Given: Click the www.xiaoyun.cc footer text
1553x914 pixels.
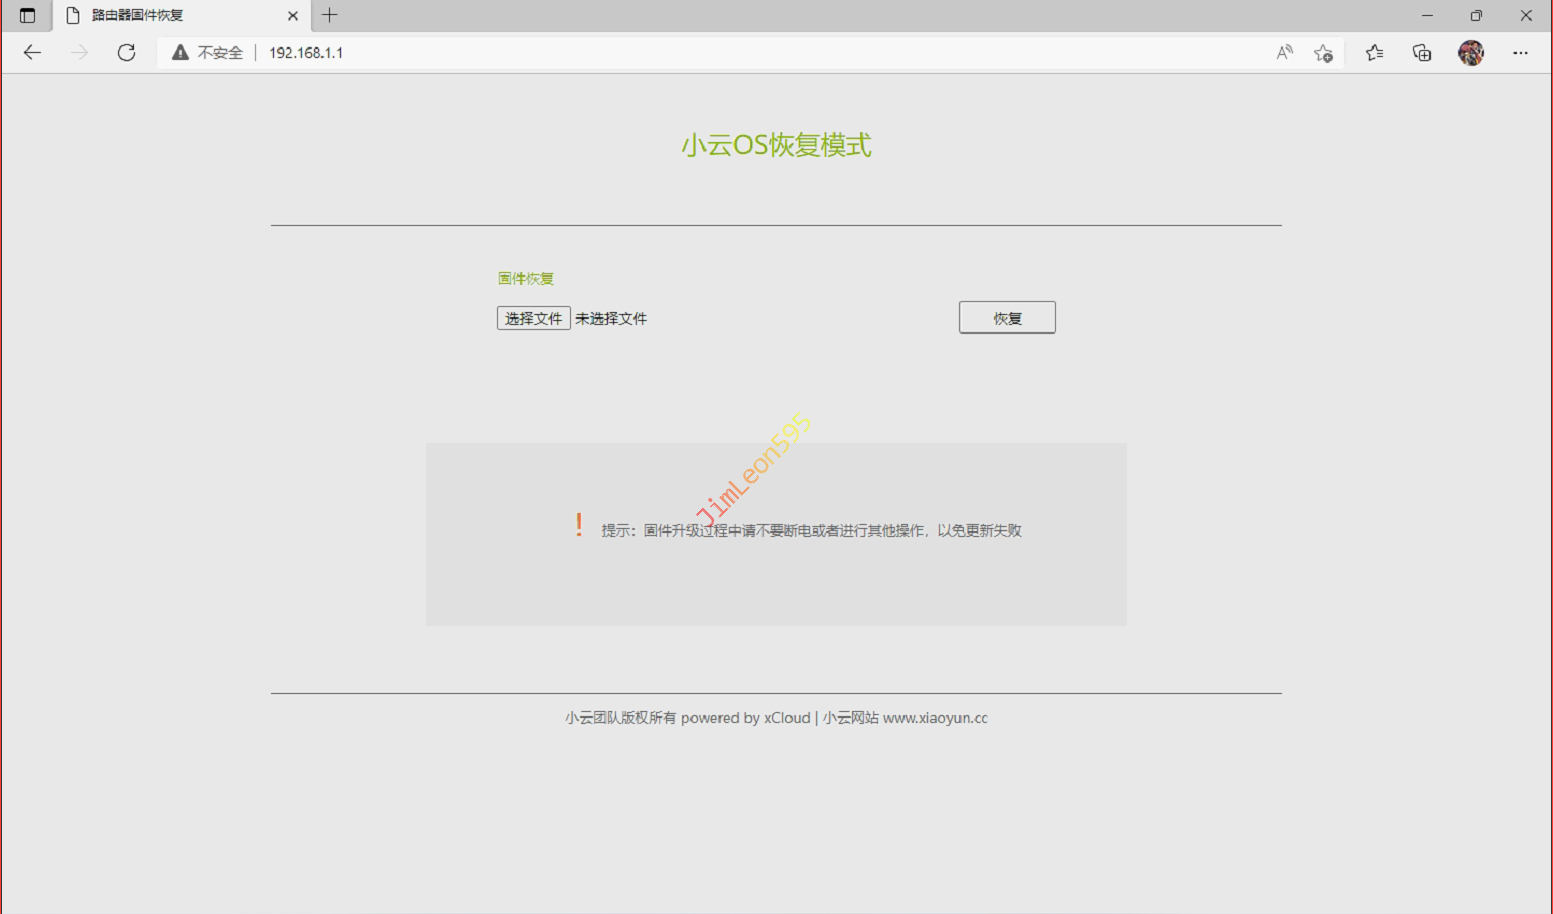Looking at the screenshot, I should click(935, 718).
